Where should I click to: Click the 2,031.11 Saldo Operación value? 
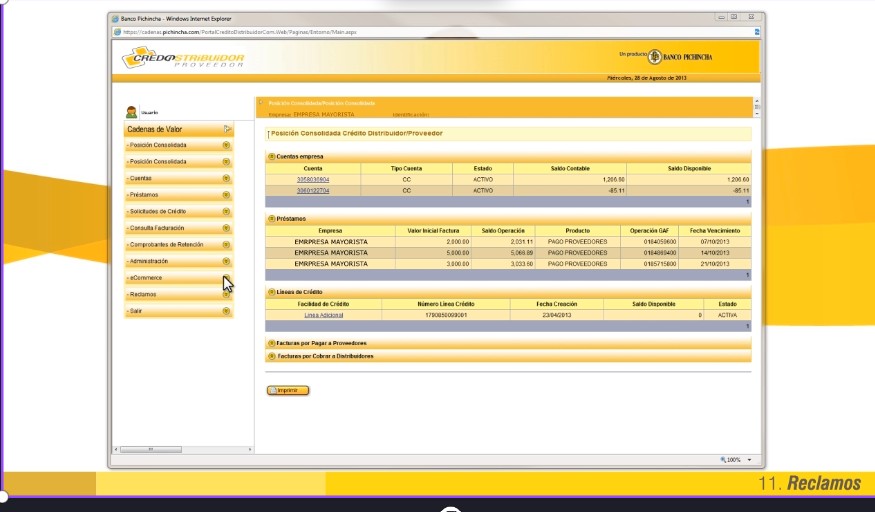tap(522, 242)
